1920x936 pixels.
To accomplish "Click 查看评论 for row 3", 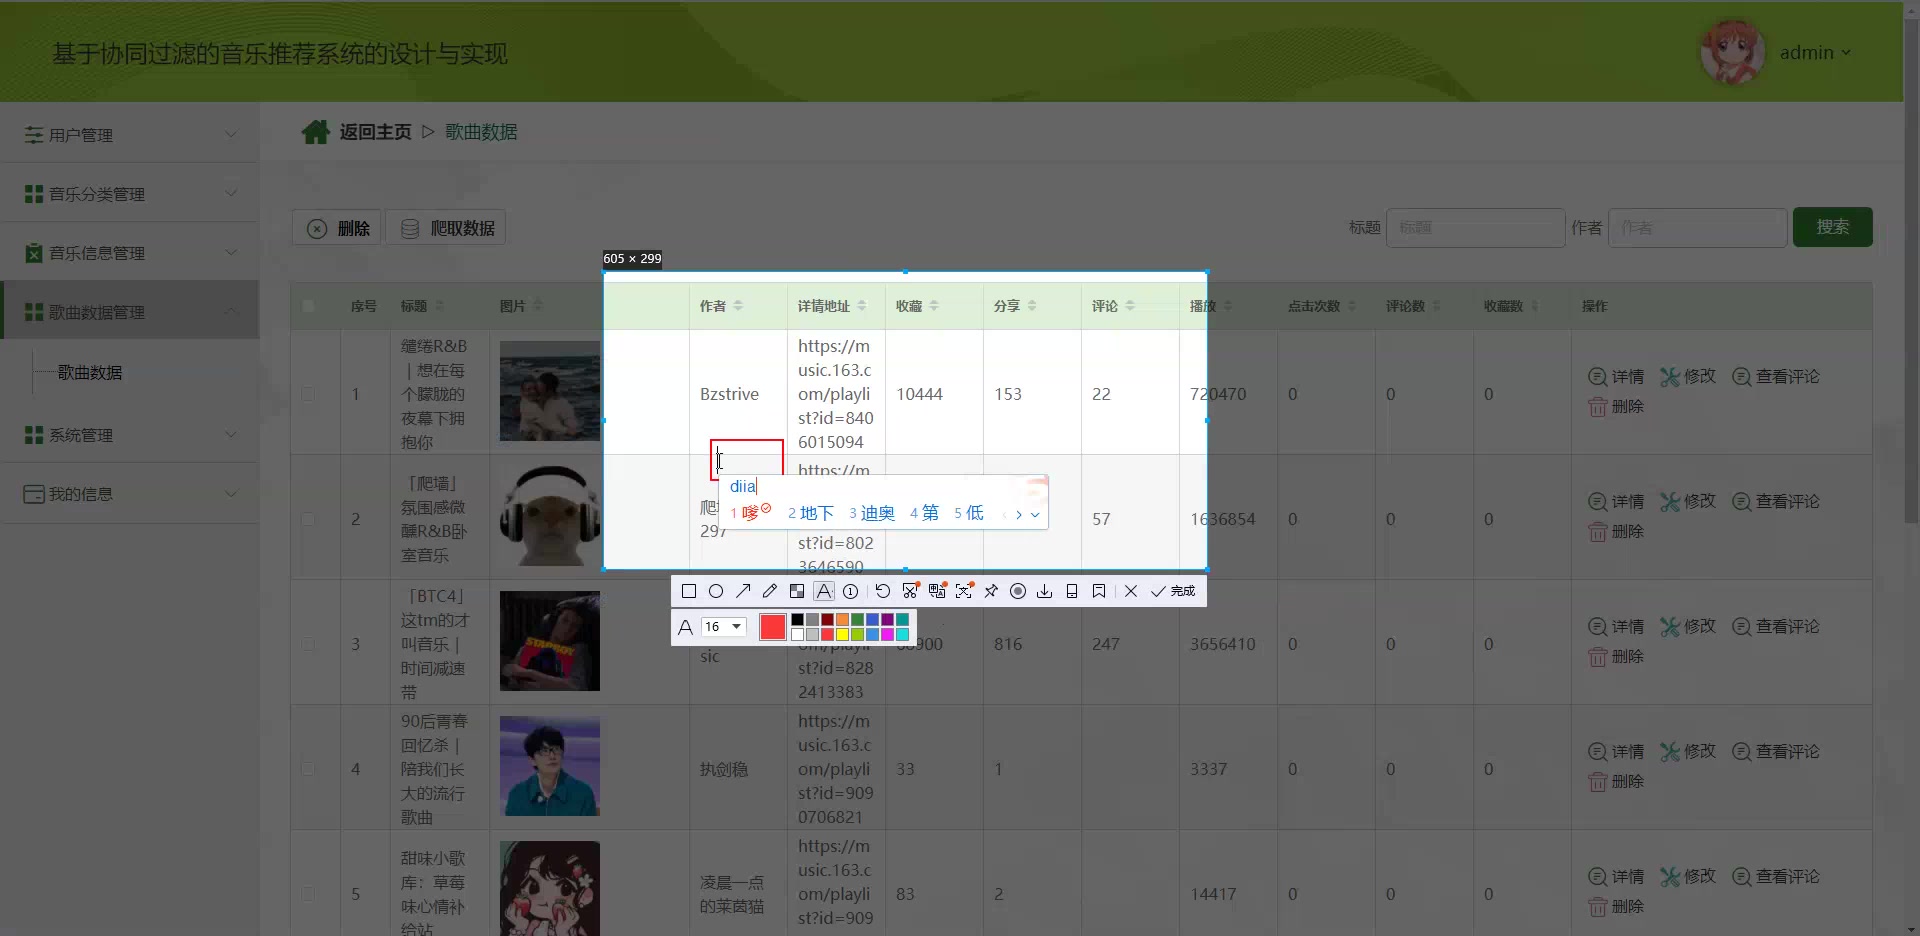I will [1776, 626].
